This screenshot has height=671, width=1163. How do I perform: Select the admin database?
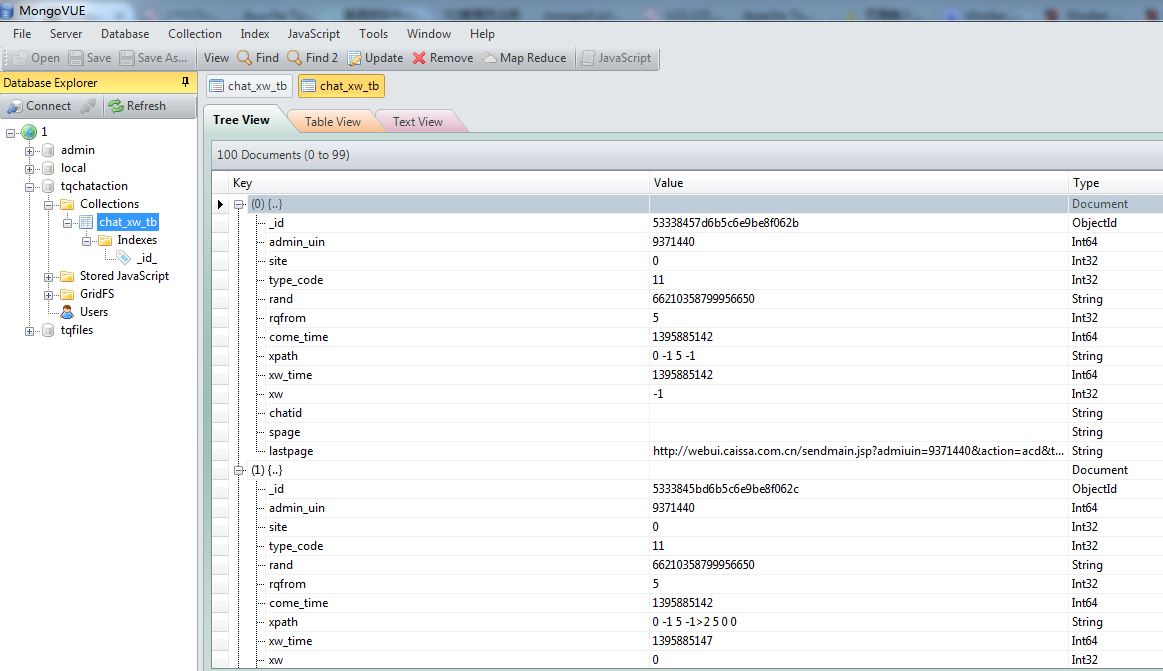tap(78, 150)
